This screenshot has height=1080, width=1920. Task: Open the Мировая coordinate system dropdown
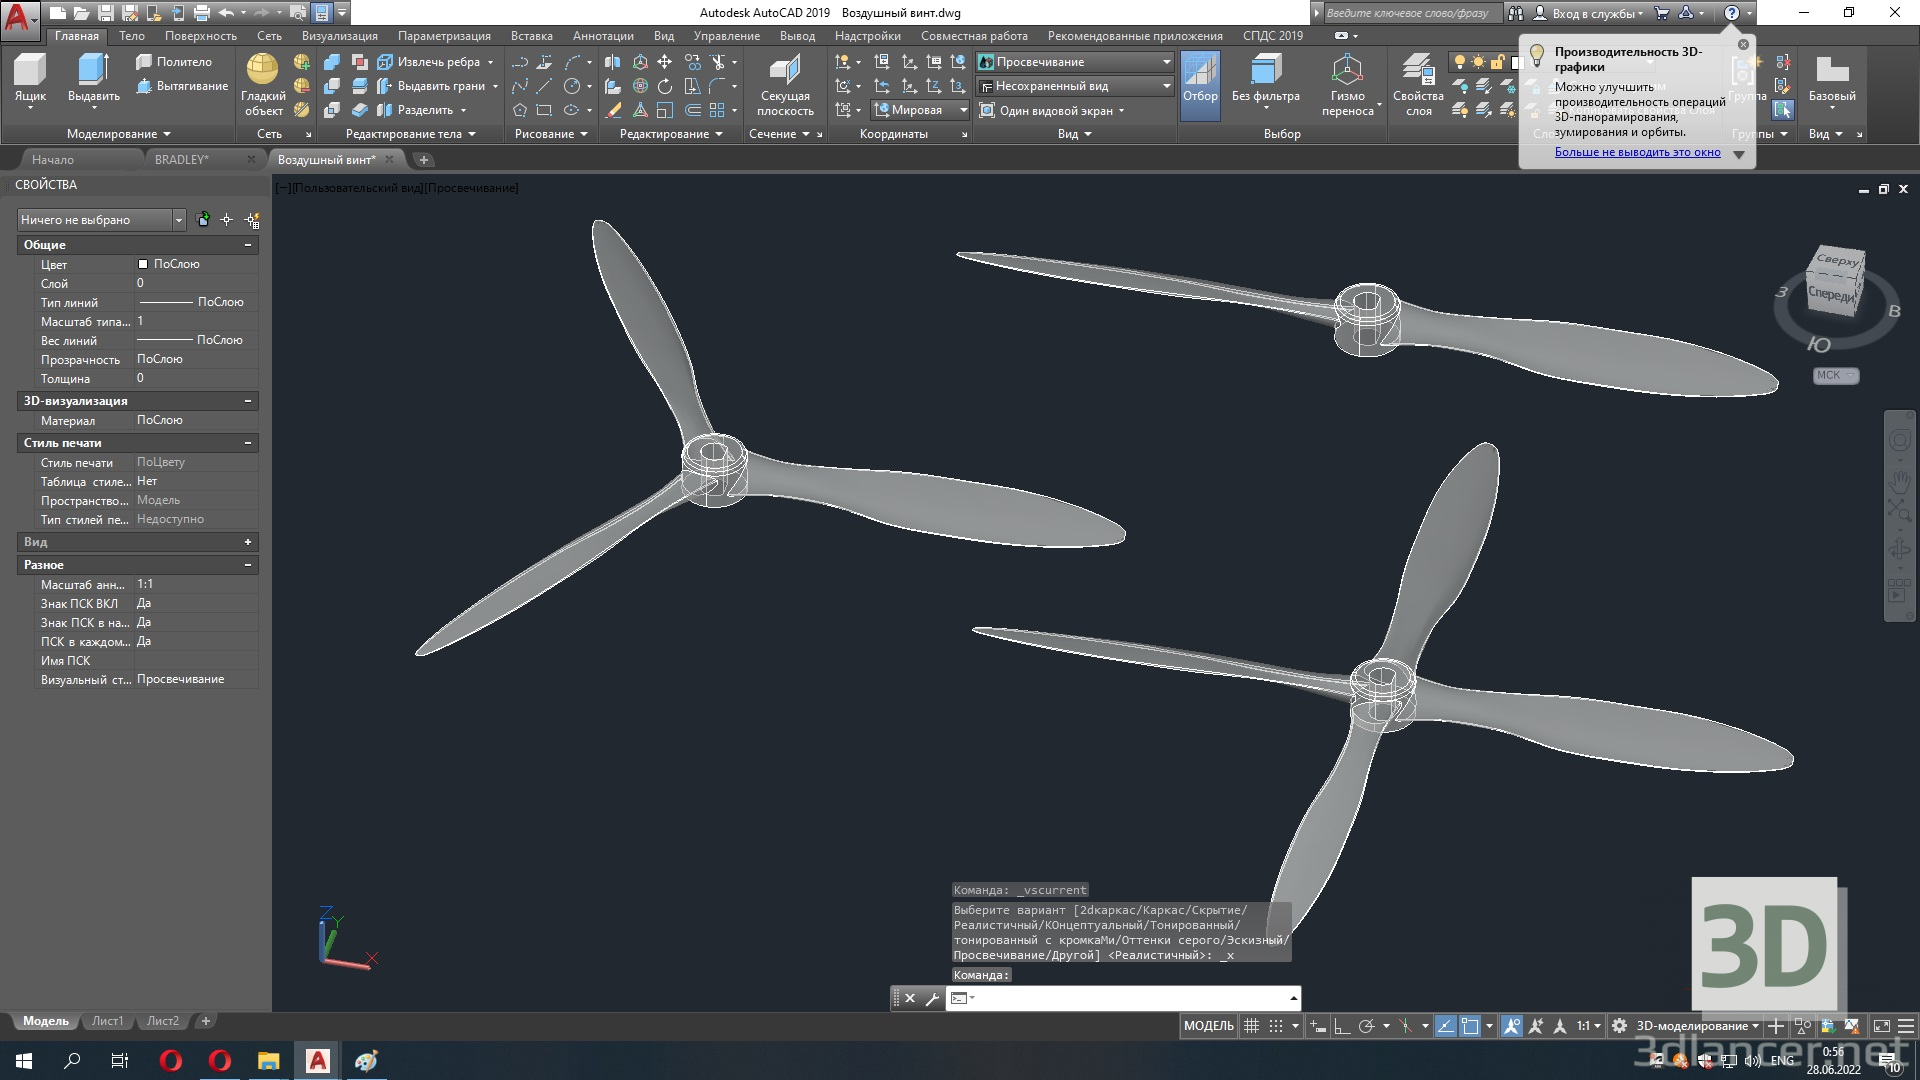tap(921, 110)
